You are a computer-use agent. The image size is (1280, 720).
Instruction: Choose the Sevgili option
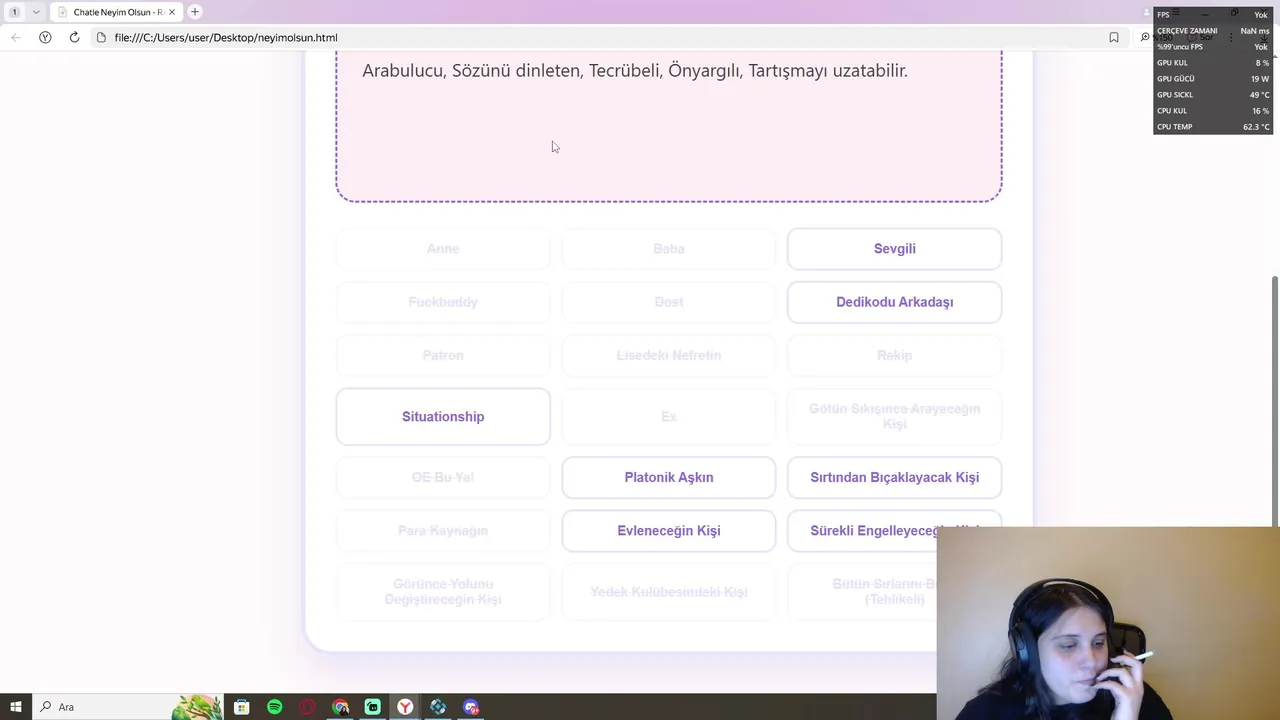[894, 249]
